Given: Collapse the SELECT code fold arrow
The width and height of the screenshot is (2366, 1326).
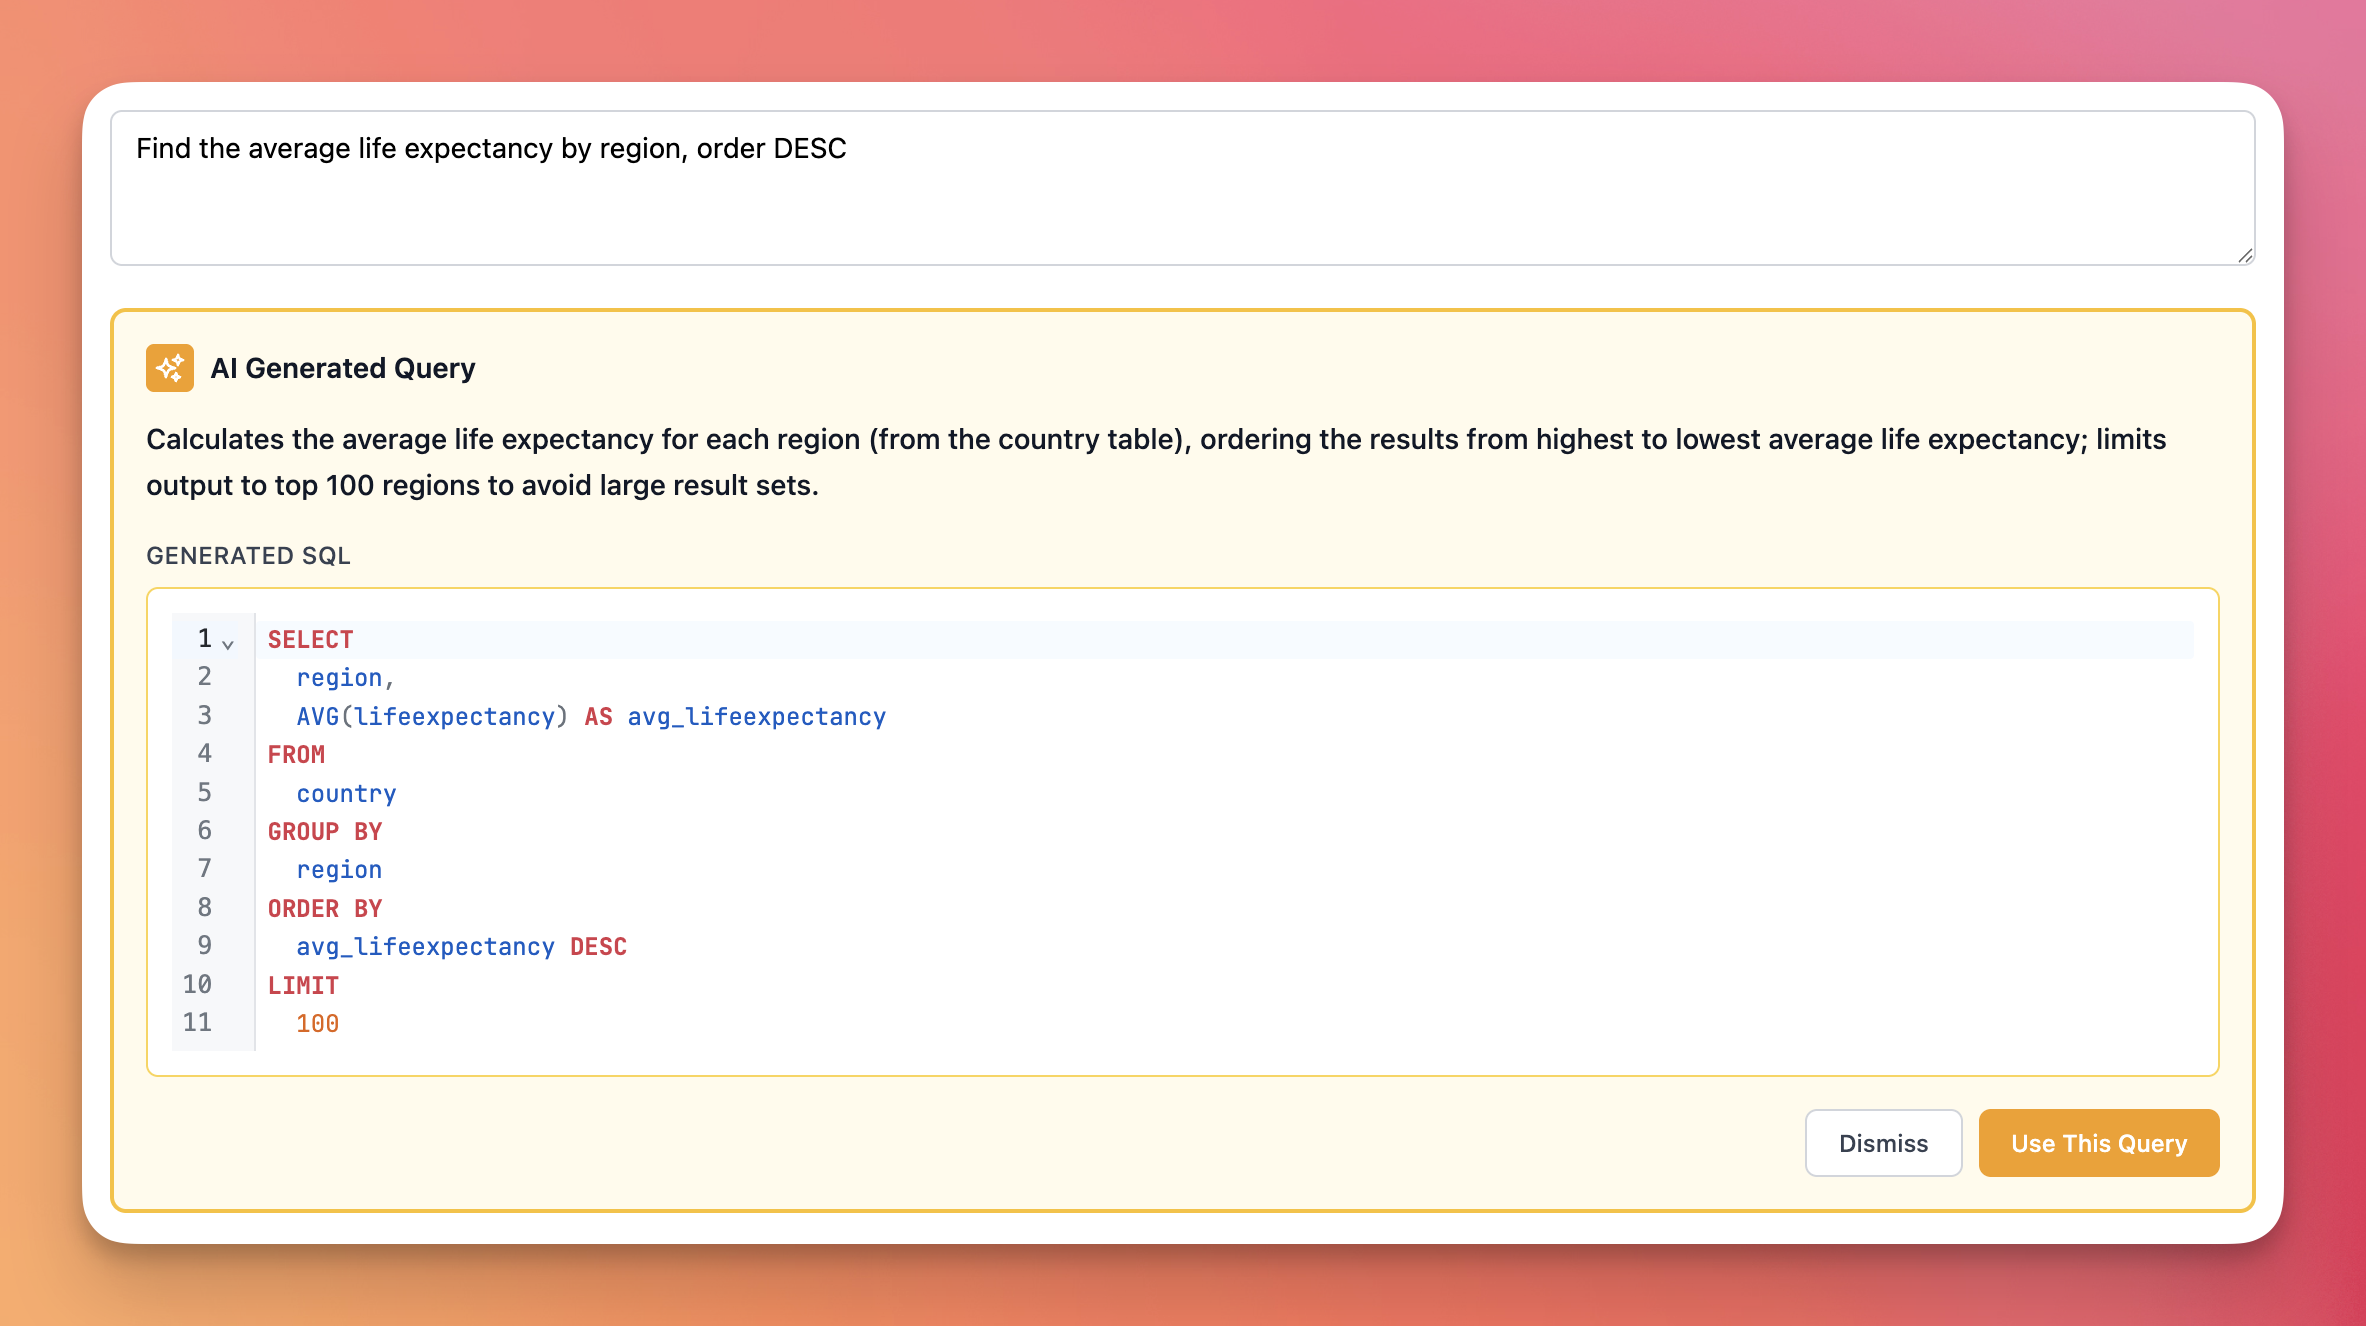Looking at the screenshot, I should (228, 644).
